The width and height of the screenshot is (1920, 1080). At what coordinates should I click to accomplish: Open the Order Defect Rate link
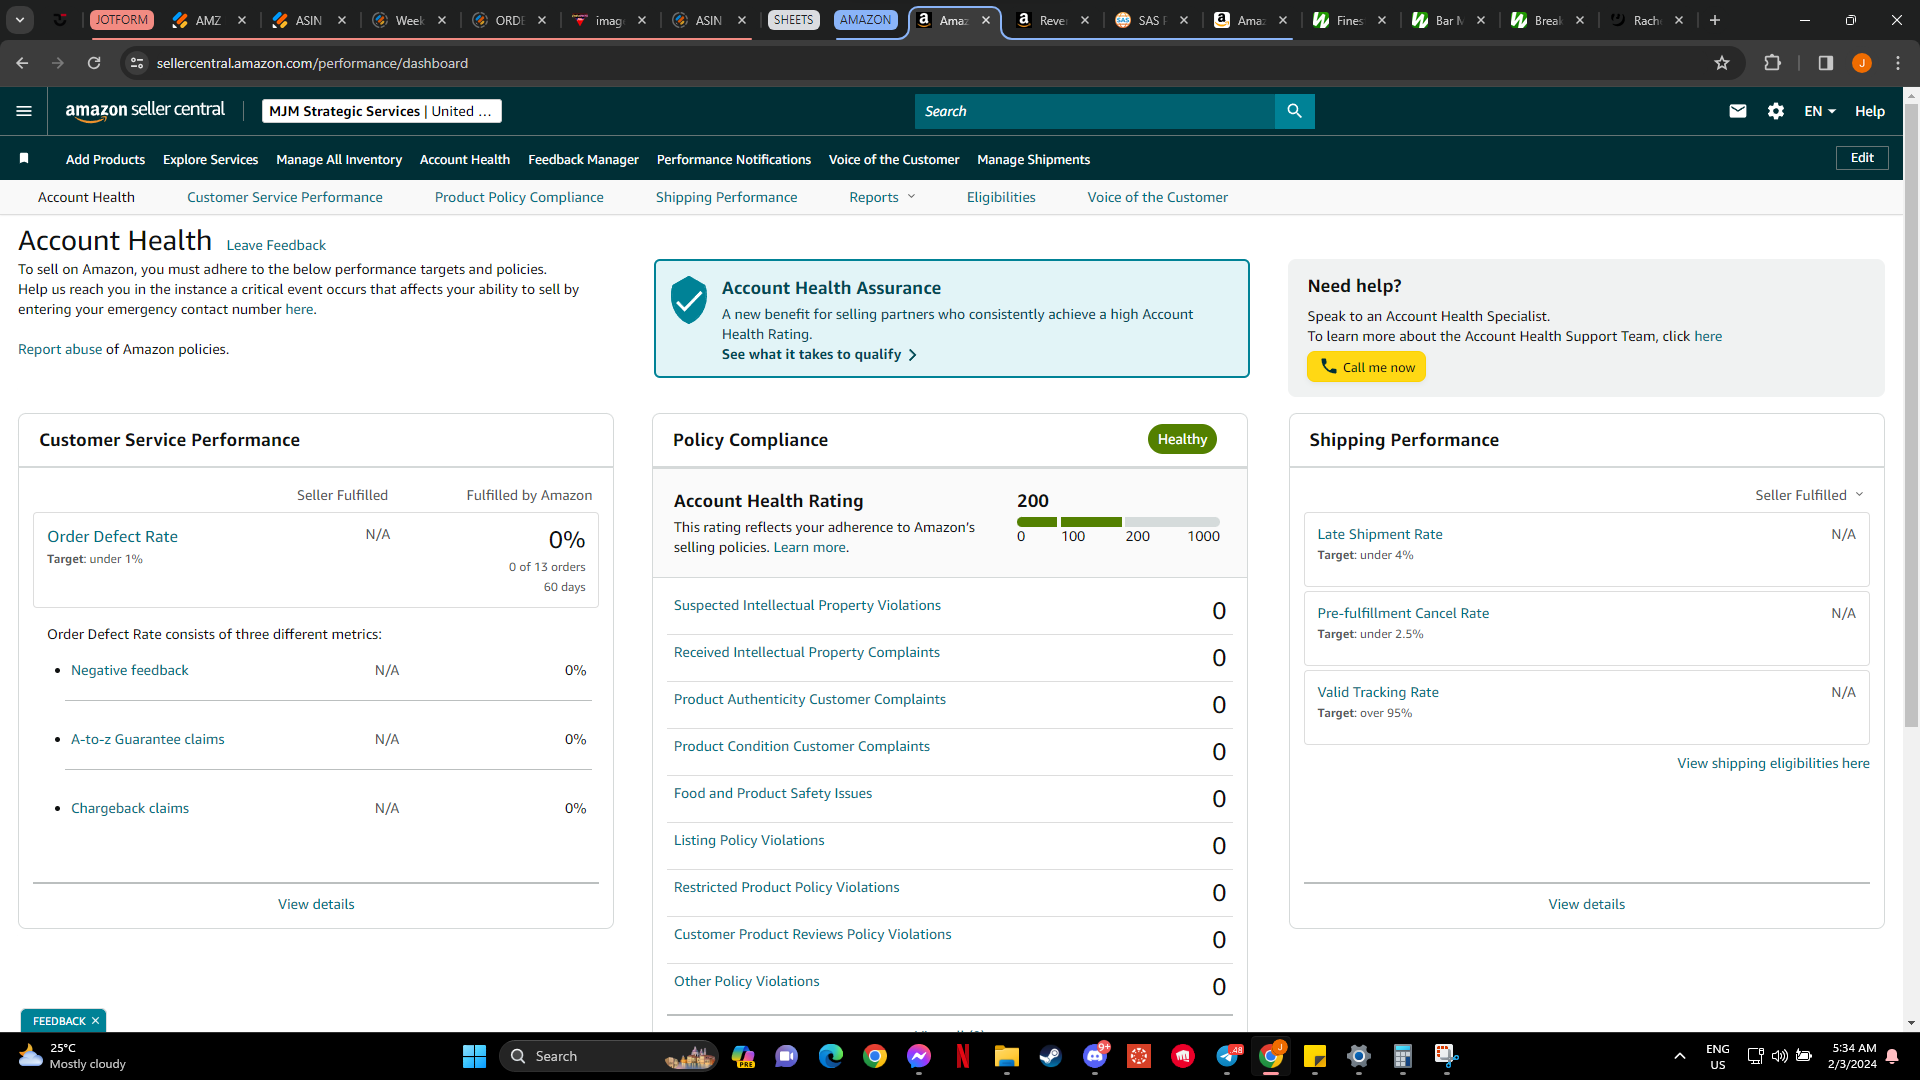112,536
